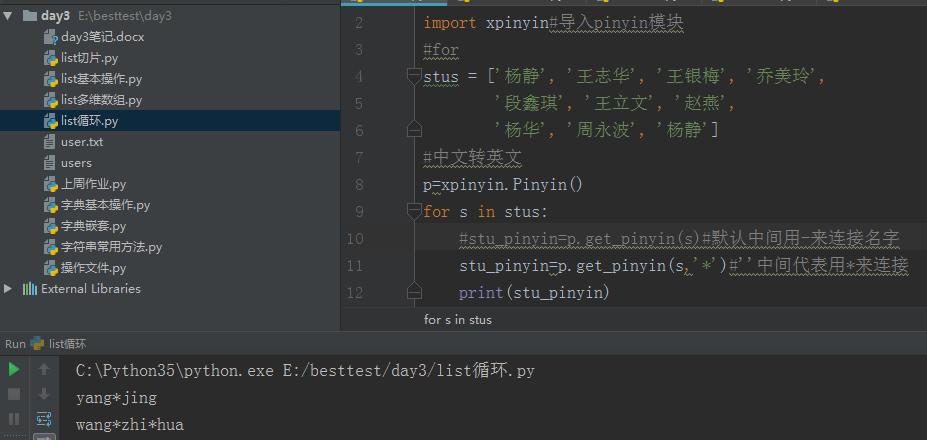
Task: Click the user.txt text file icon
Action: [x=50, y=142]
